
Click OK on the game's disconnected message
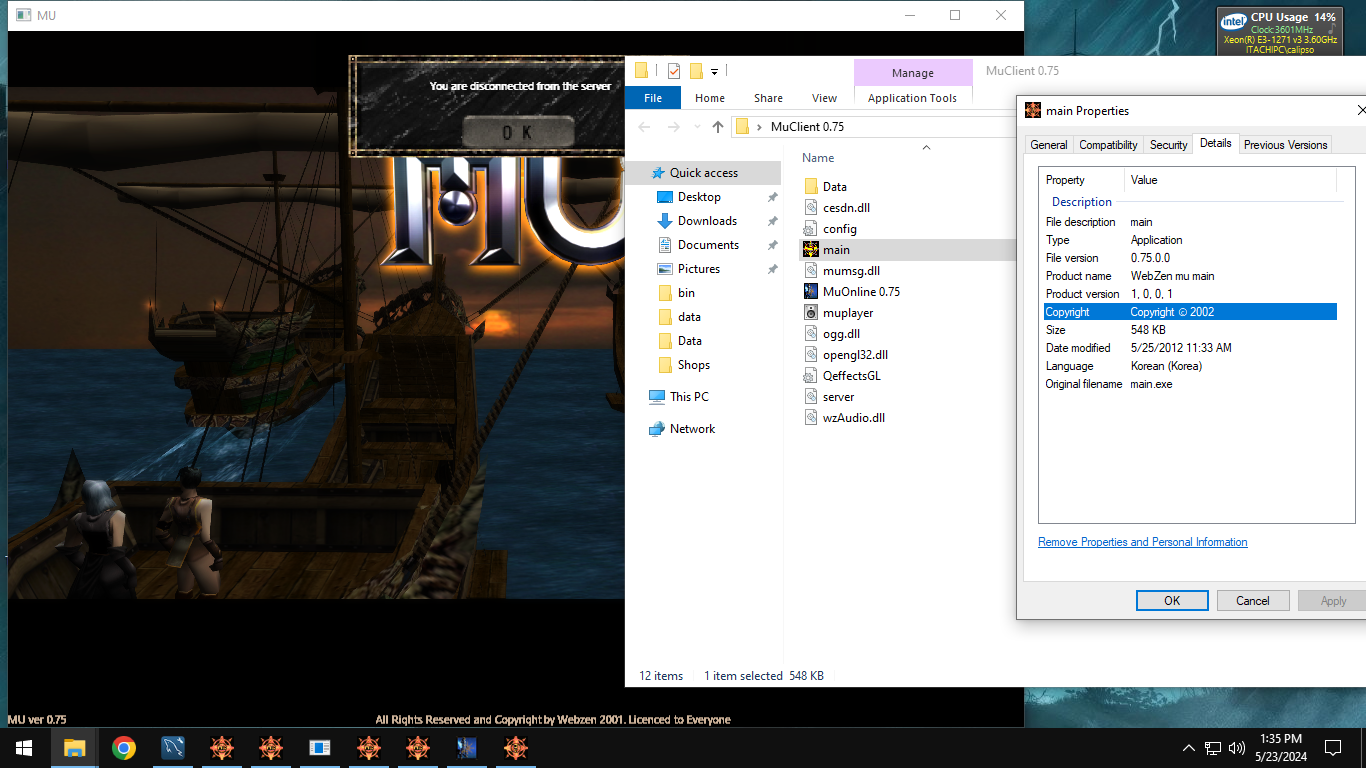[518, 131]
